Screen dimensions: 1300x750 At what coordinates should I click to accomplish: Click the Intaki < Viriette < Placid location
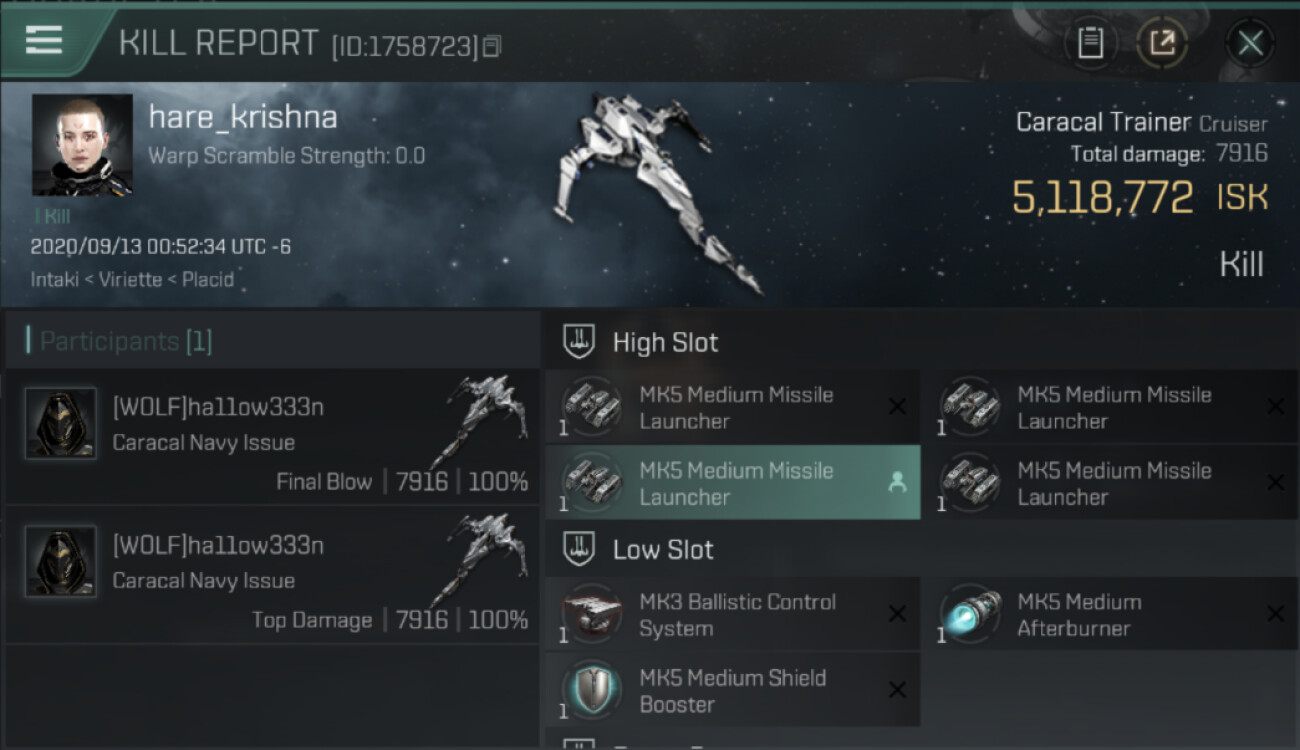point(132,280)
